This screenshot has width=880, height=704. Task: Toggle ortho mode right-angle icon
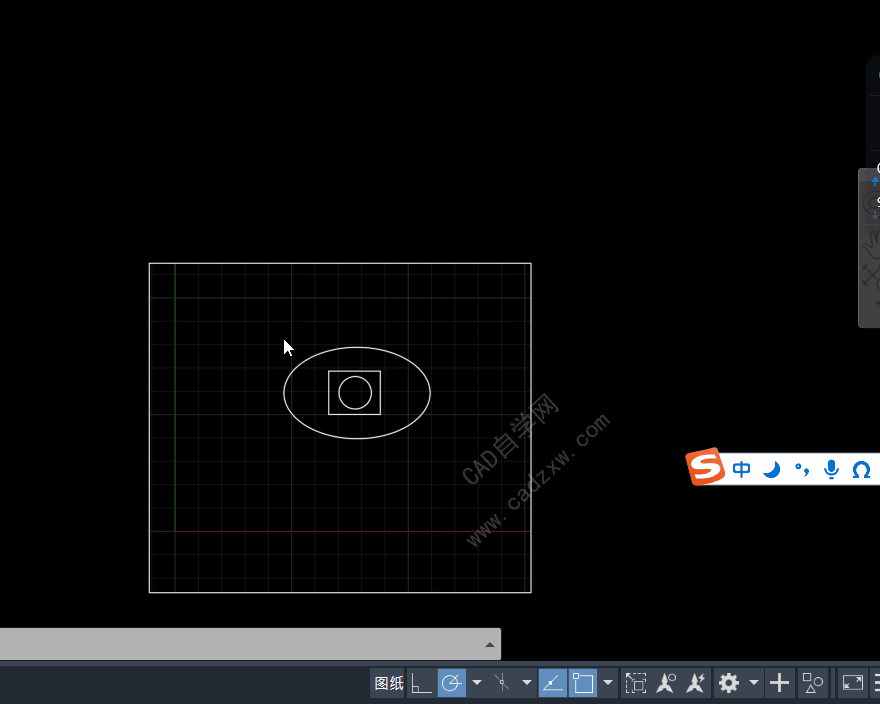pyautogui.click(x=421, y=683)
